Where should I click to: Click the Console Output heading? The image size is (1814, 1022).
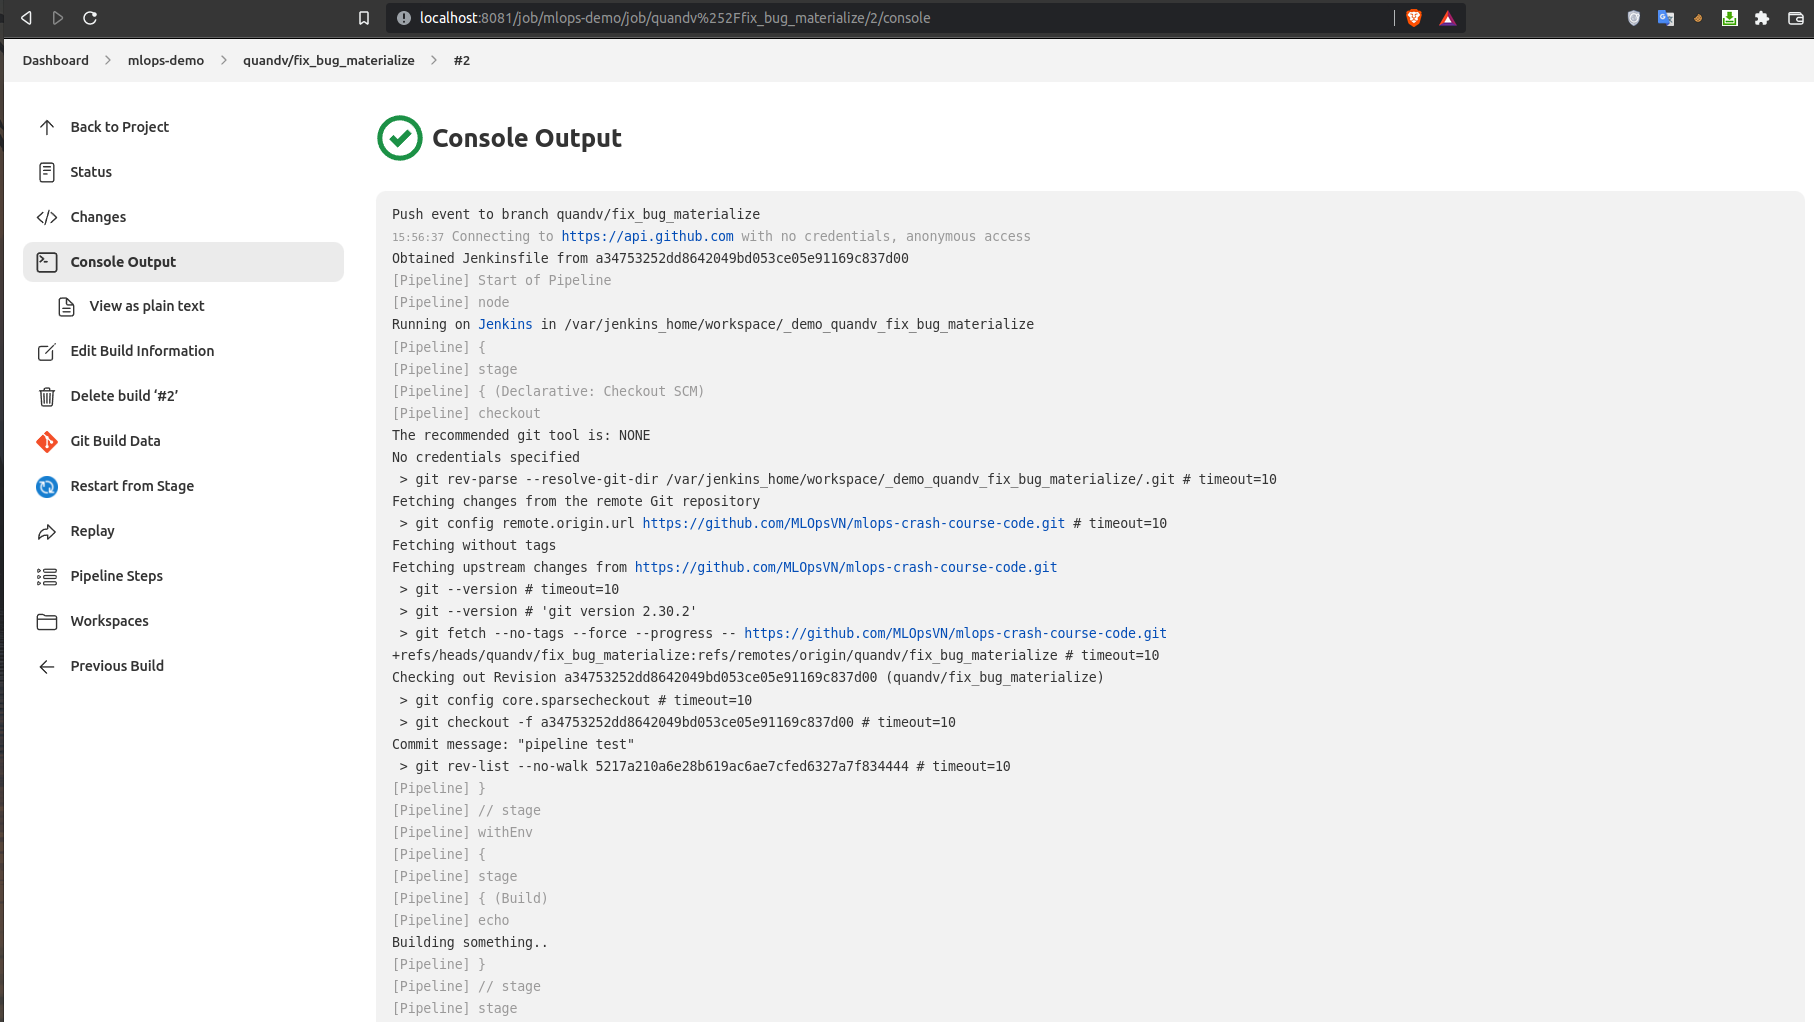pos(527,138)
